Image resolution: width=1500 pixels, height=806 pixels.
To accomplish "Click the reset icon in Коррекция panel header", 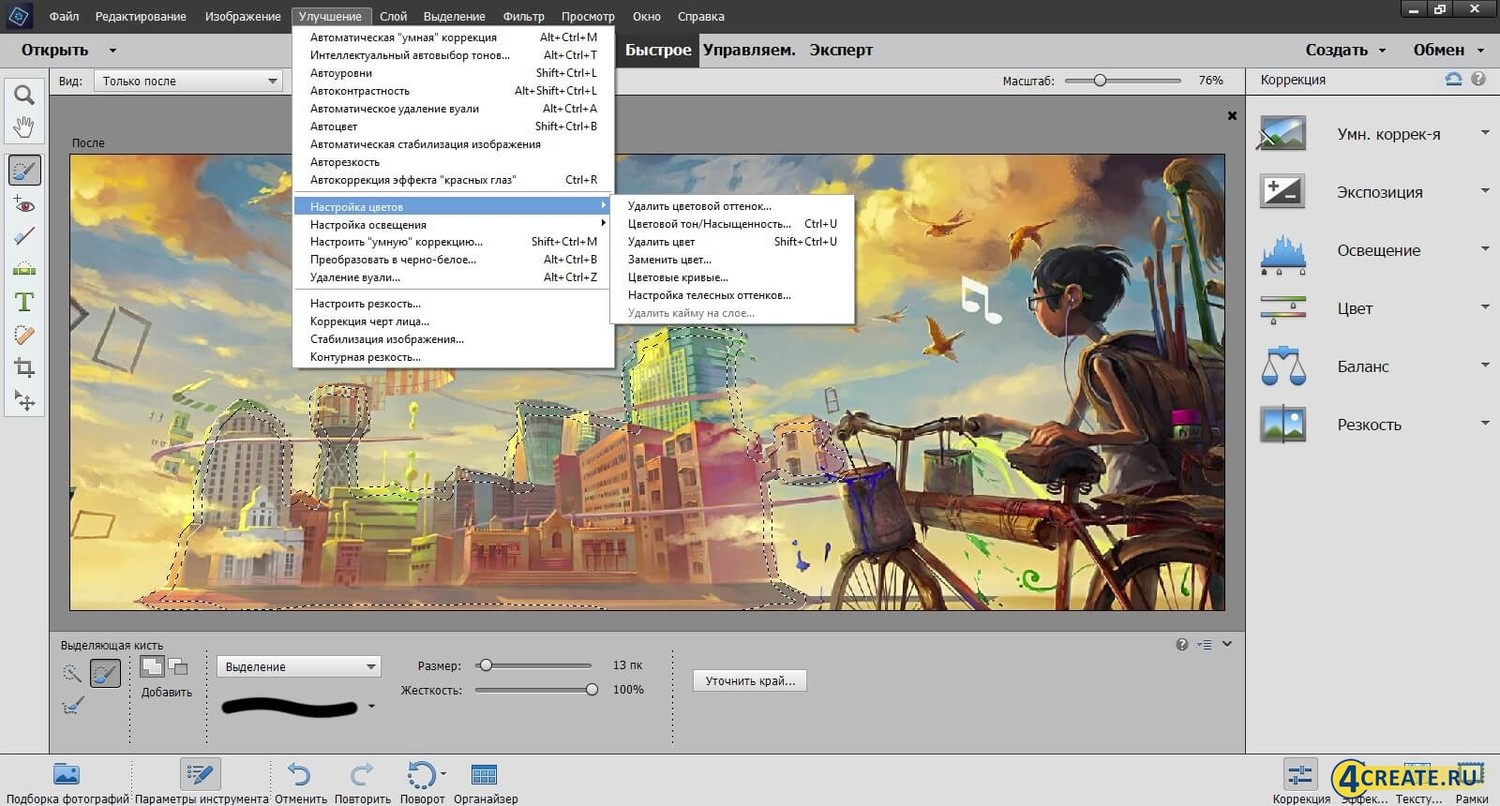I will [x=1453, y=79].
